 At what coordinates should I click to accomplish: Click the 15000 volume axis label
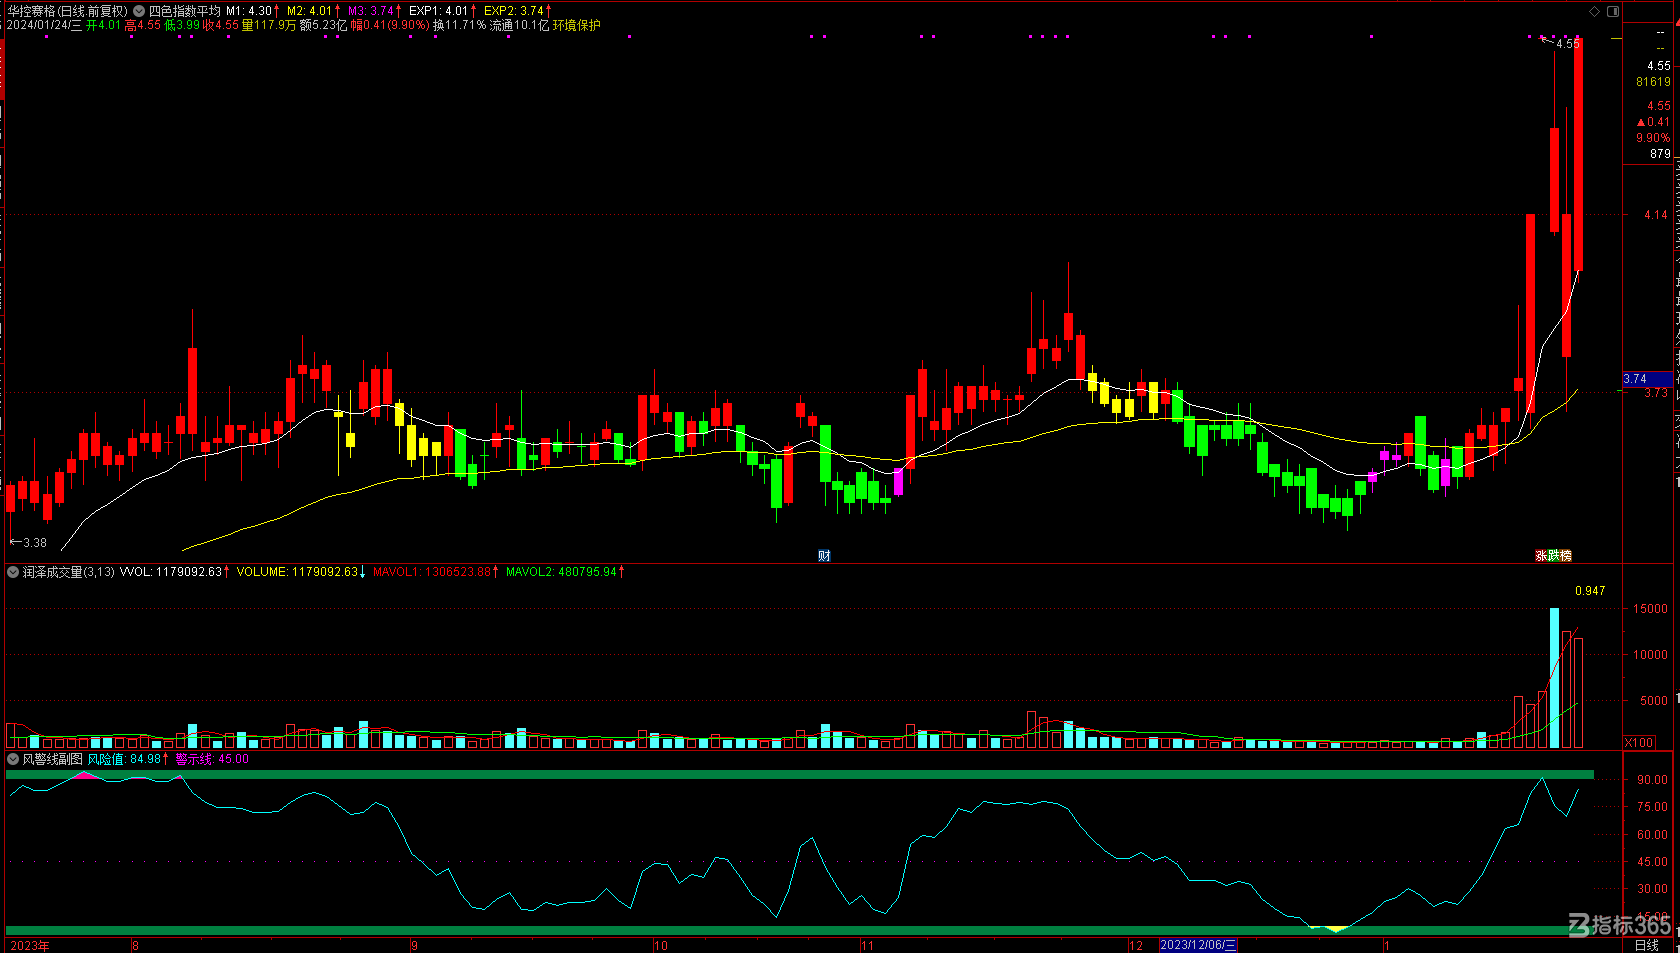1650,608
